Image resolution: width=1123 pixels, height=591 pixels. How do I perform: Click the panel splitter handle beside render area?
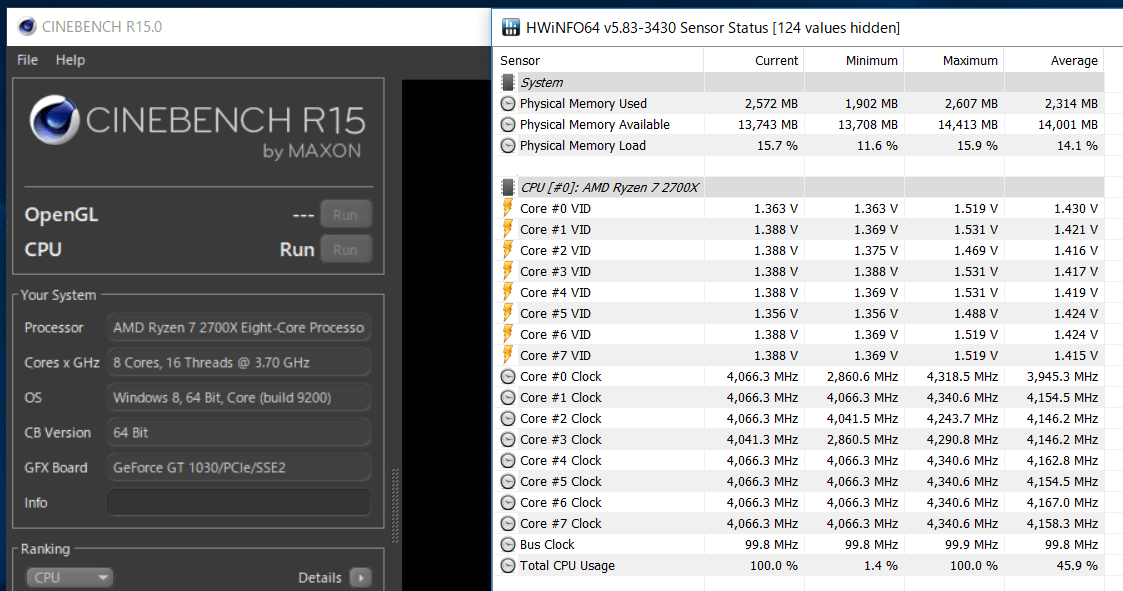[x=395, y=506]
